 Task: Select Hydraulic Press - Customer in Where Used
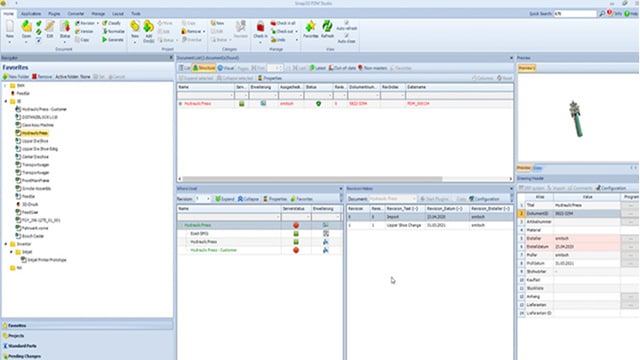coord(213,250)
